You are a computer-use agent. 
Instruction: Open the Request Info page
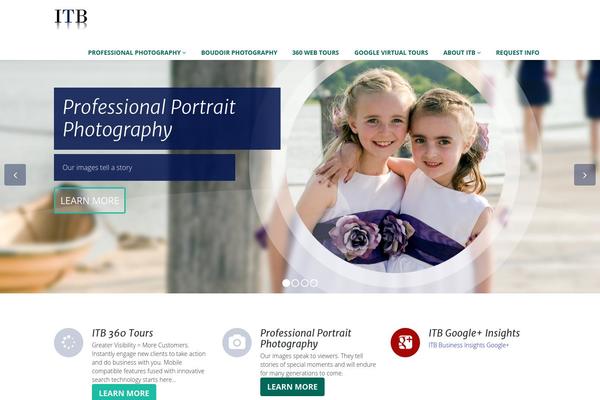coord(517,52)
